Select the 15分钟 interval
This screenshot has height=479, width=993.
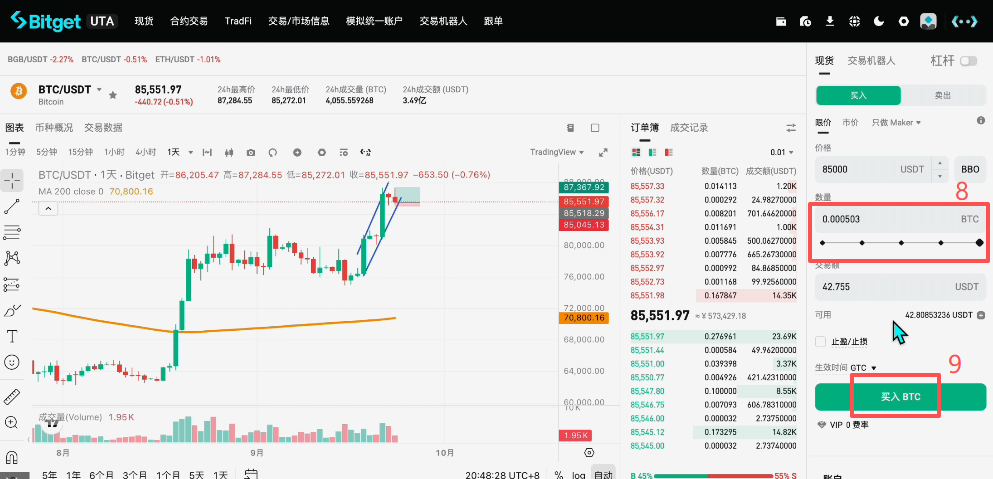point(80,152)
